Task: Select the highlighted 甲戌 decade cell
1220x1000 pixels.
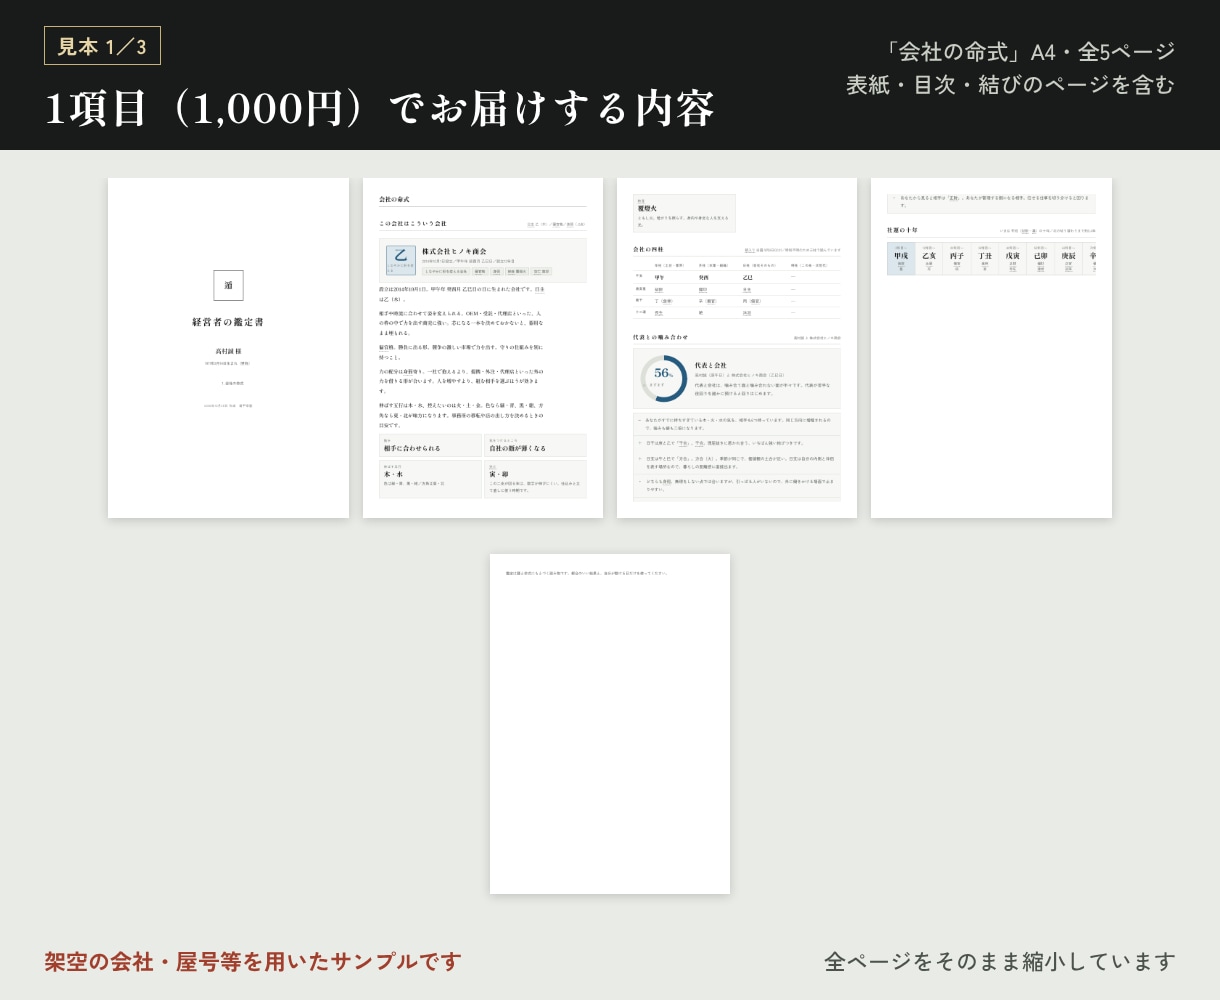Action: 901,259
